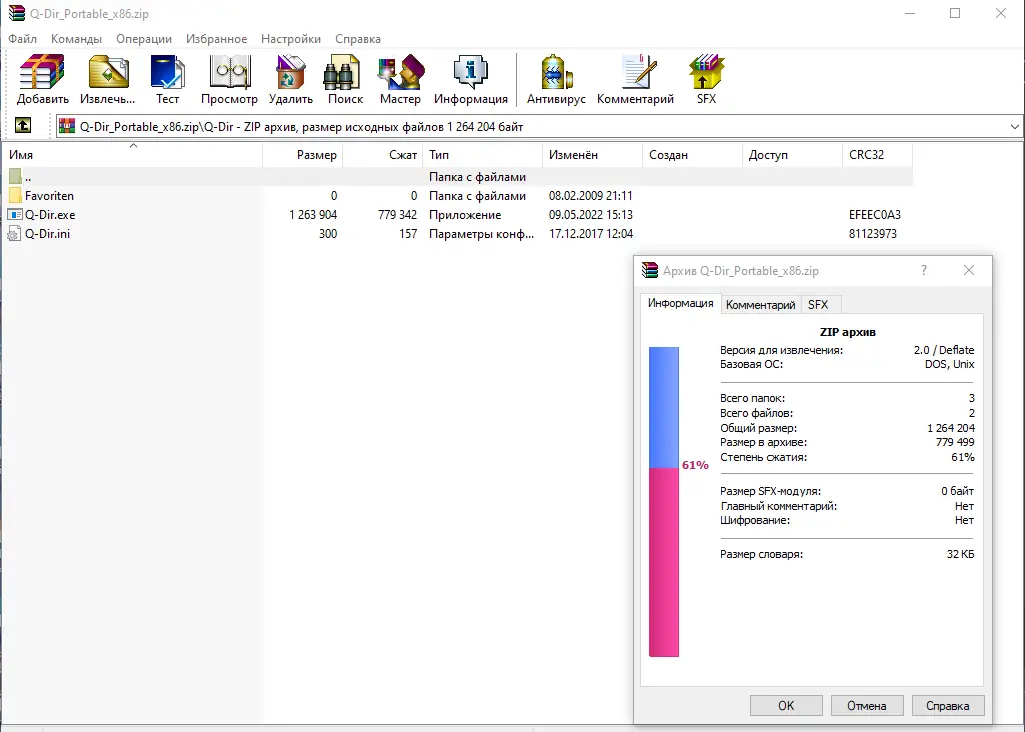Switch to the Комментарий tab in dialog
Image resolution: width=1025 pixels, height=732 pixels.
760,305
